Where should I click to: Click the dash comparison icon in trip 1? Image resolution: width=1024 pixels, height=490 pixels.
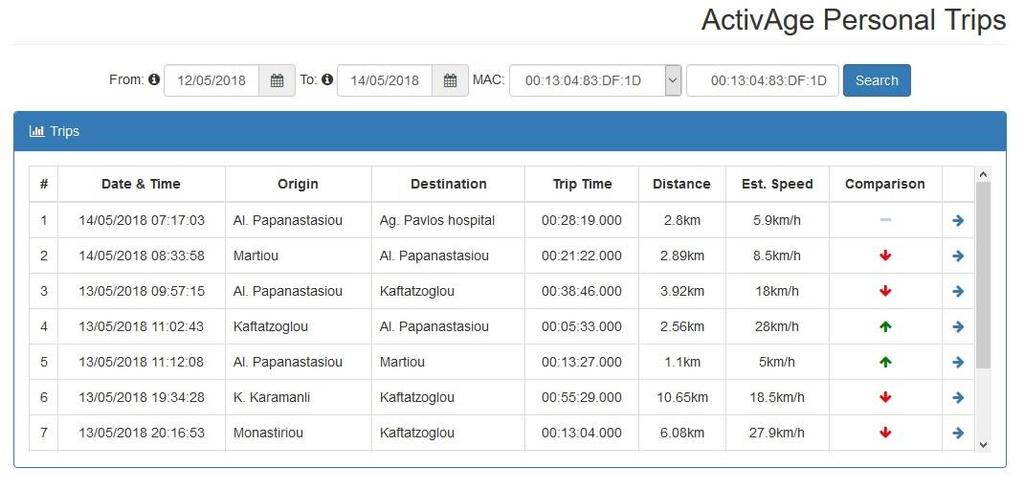[886, 221]
